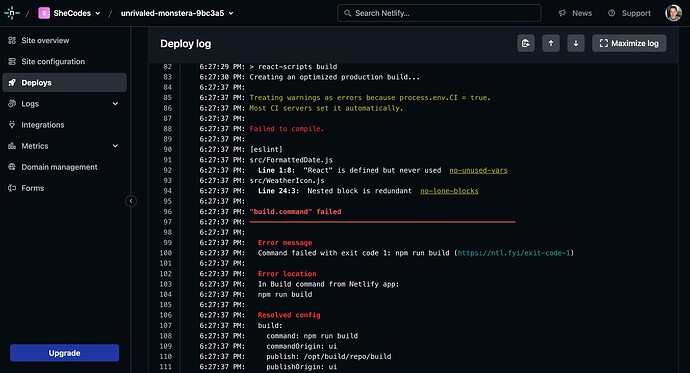Go to Site overview
Image resolution: width=690 pixels, height=373 pixels.
point(64,40)
